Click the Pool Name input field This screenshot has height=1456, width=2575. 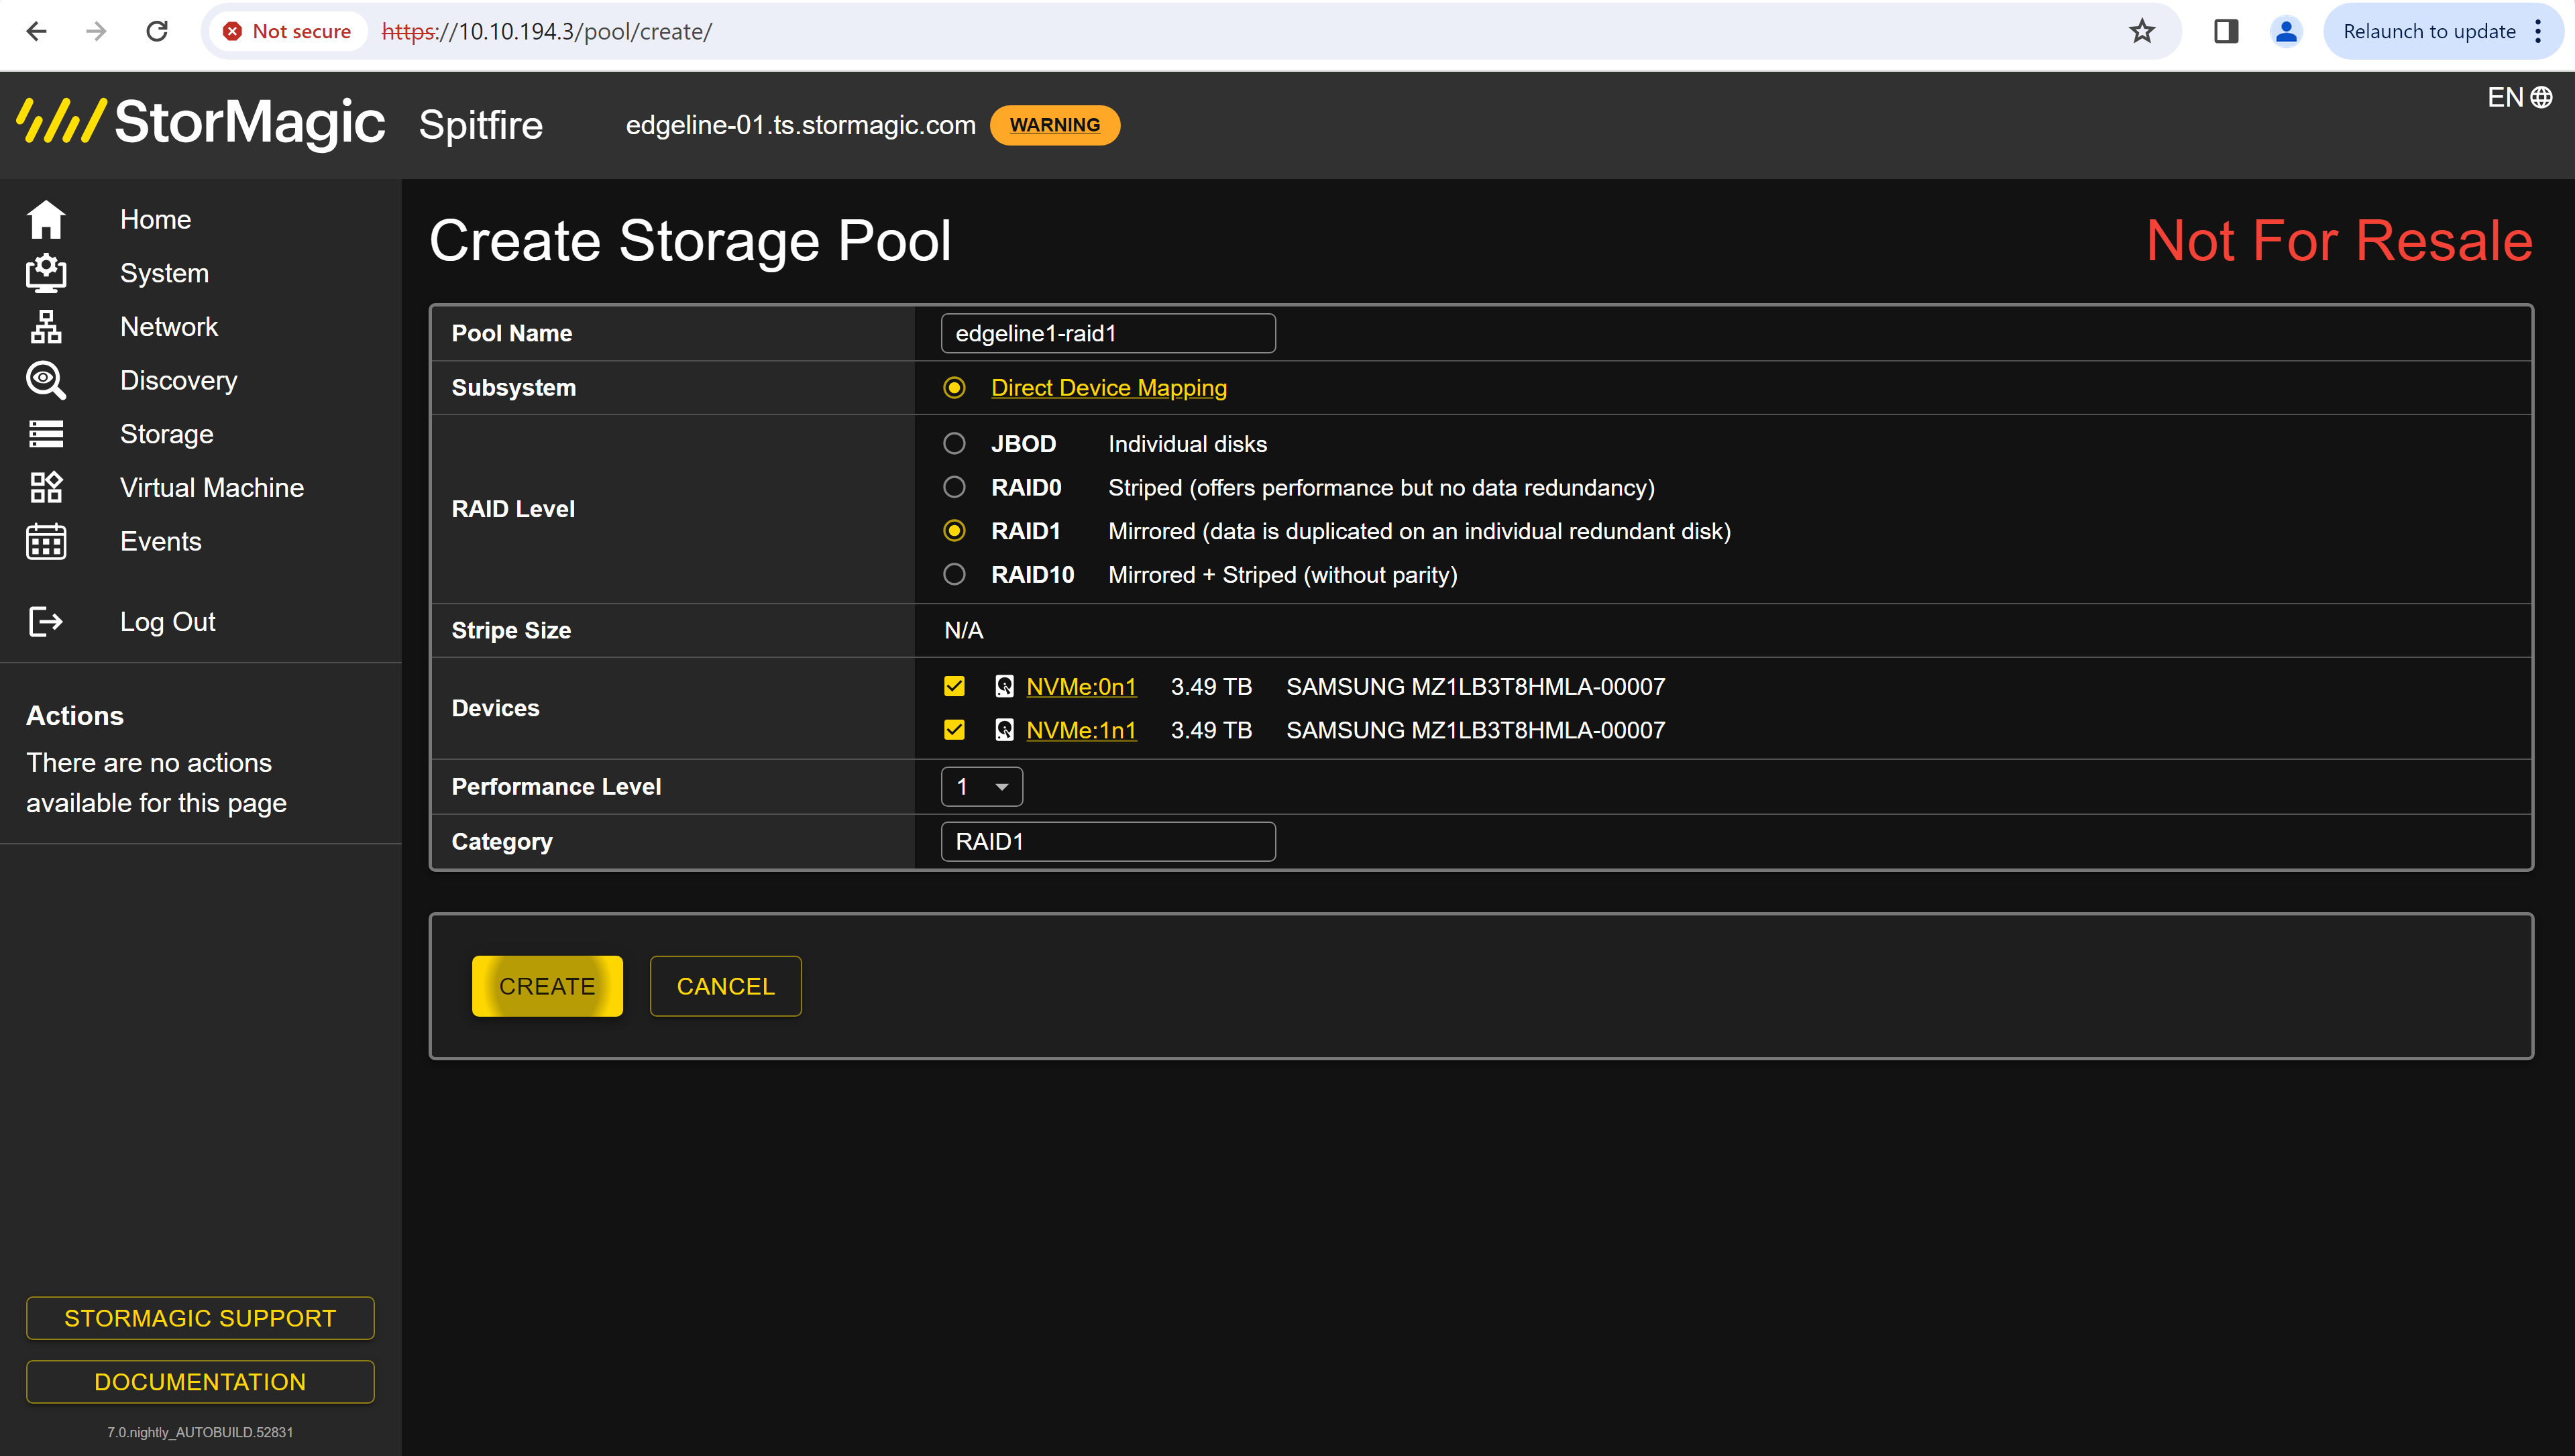(x=1108, y=333)
